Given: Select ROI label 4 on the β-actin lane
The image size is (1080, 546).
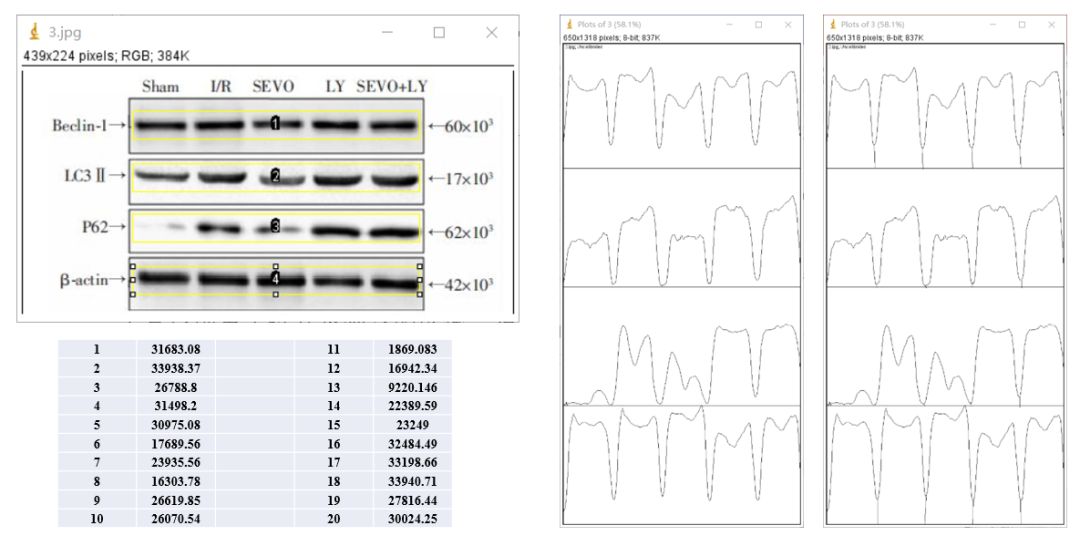Looking at the screenshot, I should pyautogui.click(x=275, y=279).
